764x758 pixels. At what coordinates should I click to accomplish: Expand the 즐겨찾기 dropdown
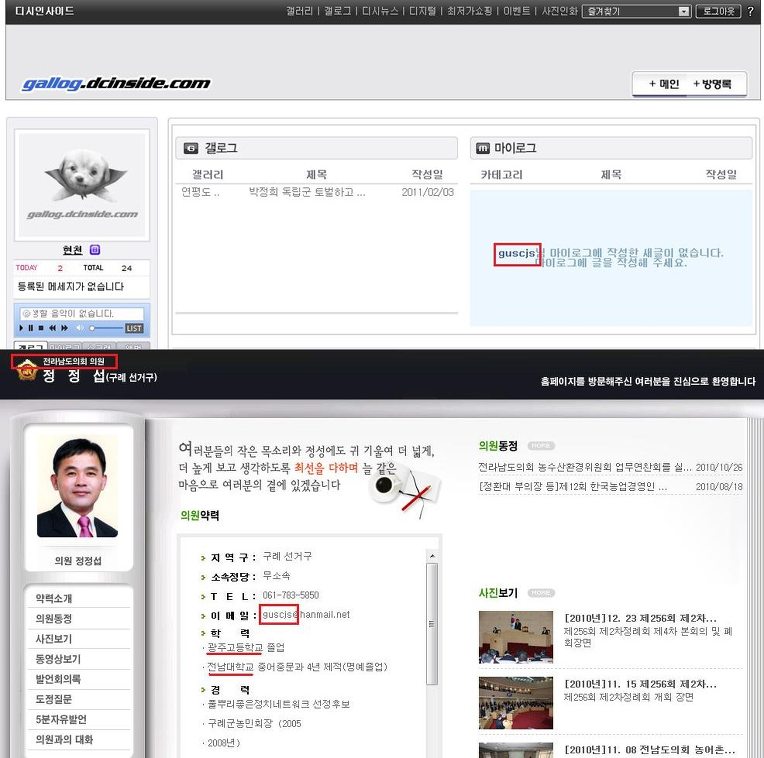(684, 11)
